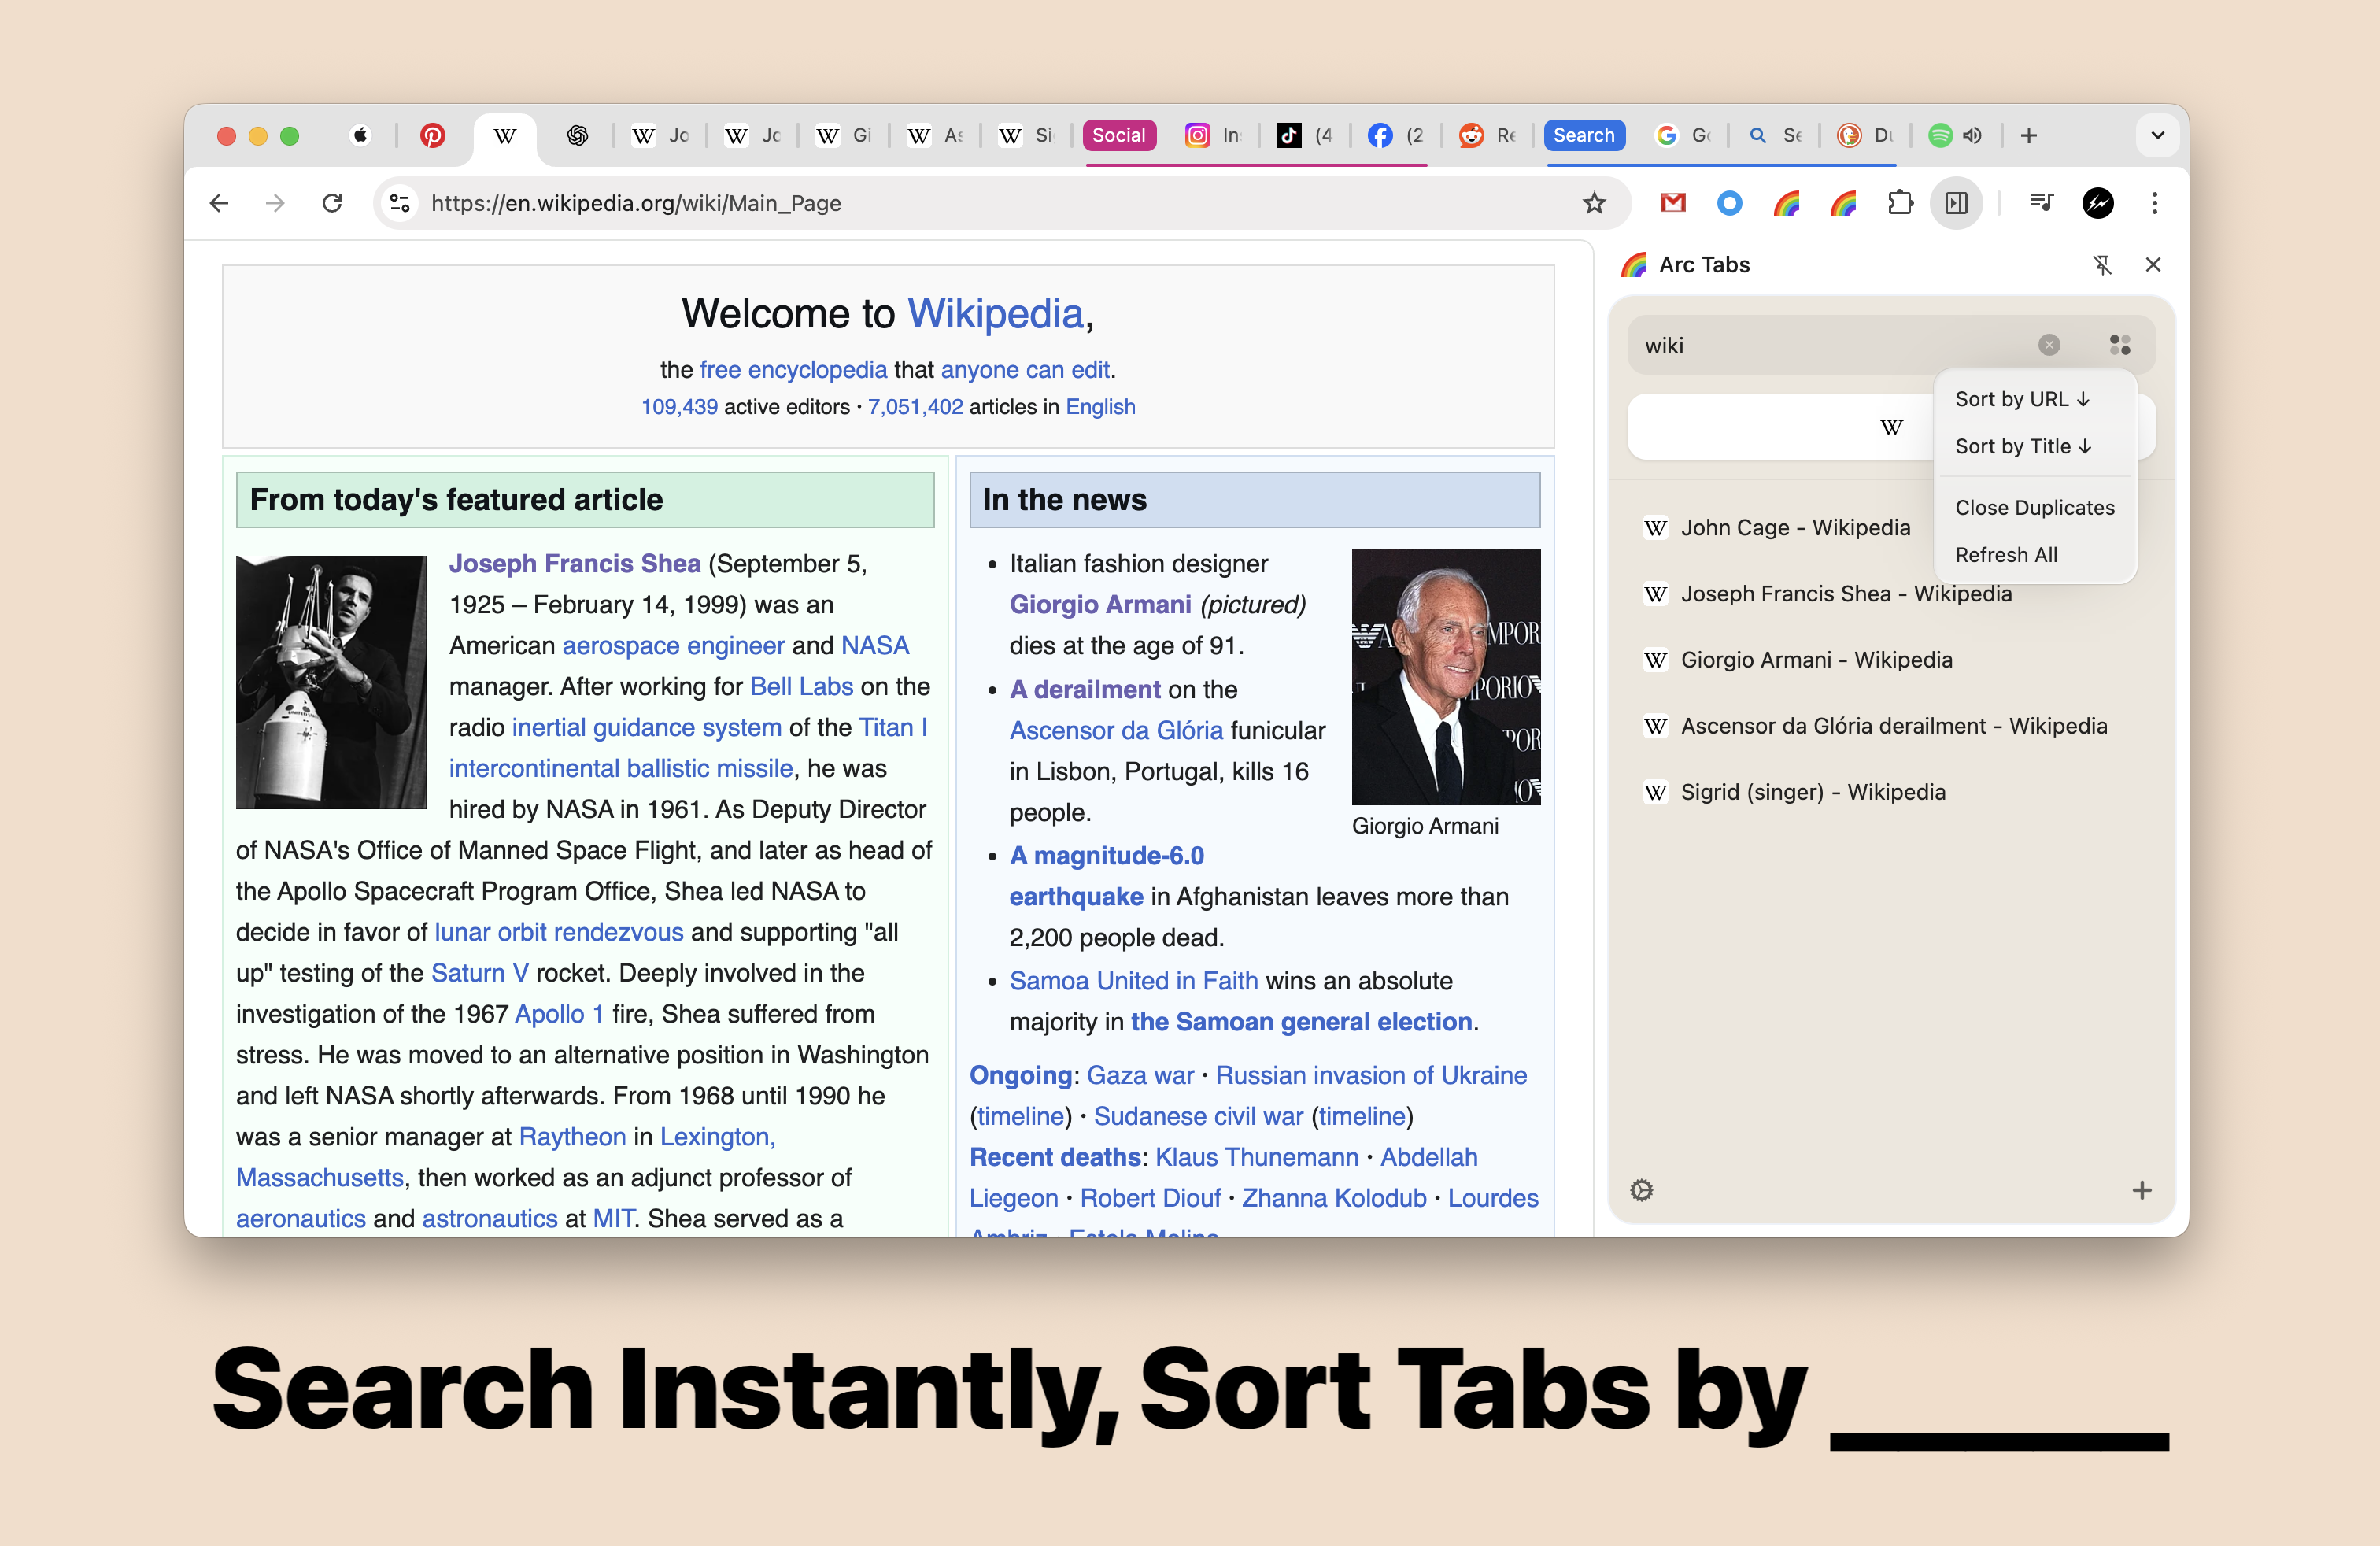Open the Pinterest pinned tab
Image resolution: width=2380 pixels, height=1546 pixels.
click(x=432, y=135)
